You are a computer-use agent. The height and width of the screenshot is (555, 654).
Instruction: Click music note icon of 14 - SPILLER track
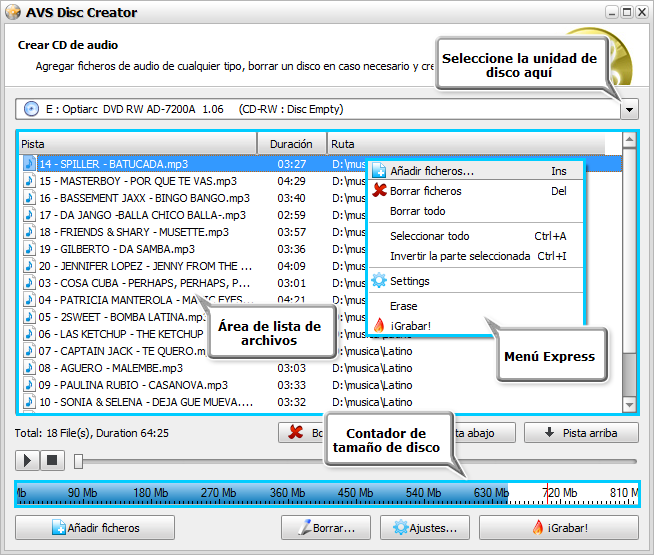coord(29,163)
